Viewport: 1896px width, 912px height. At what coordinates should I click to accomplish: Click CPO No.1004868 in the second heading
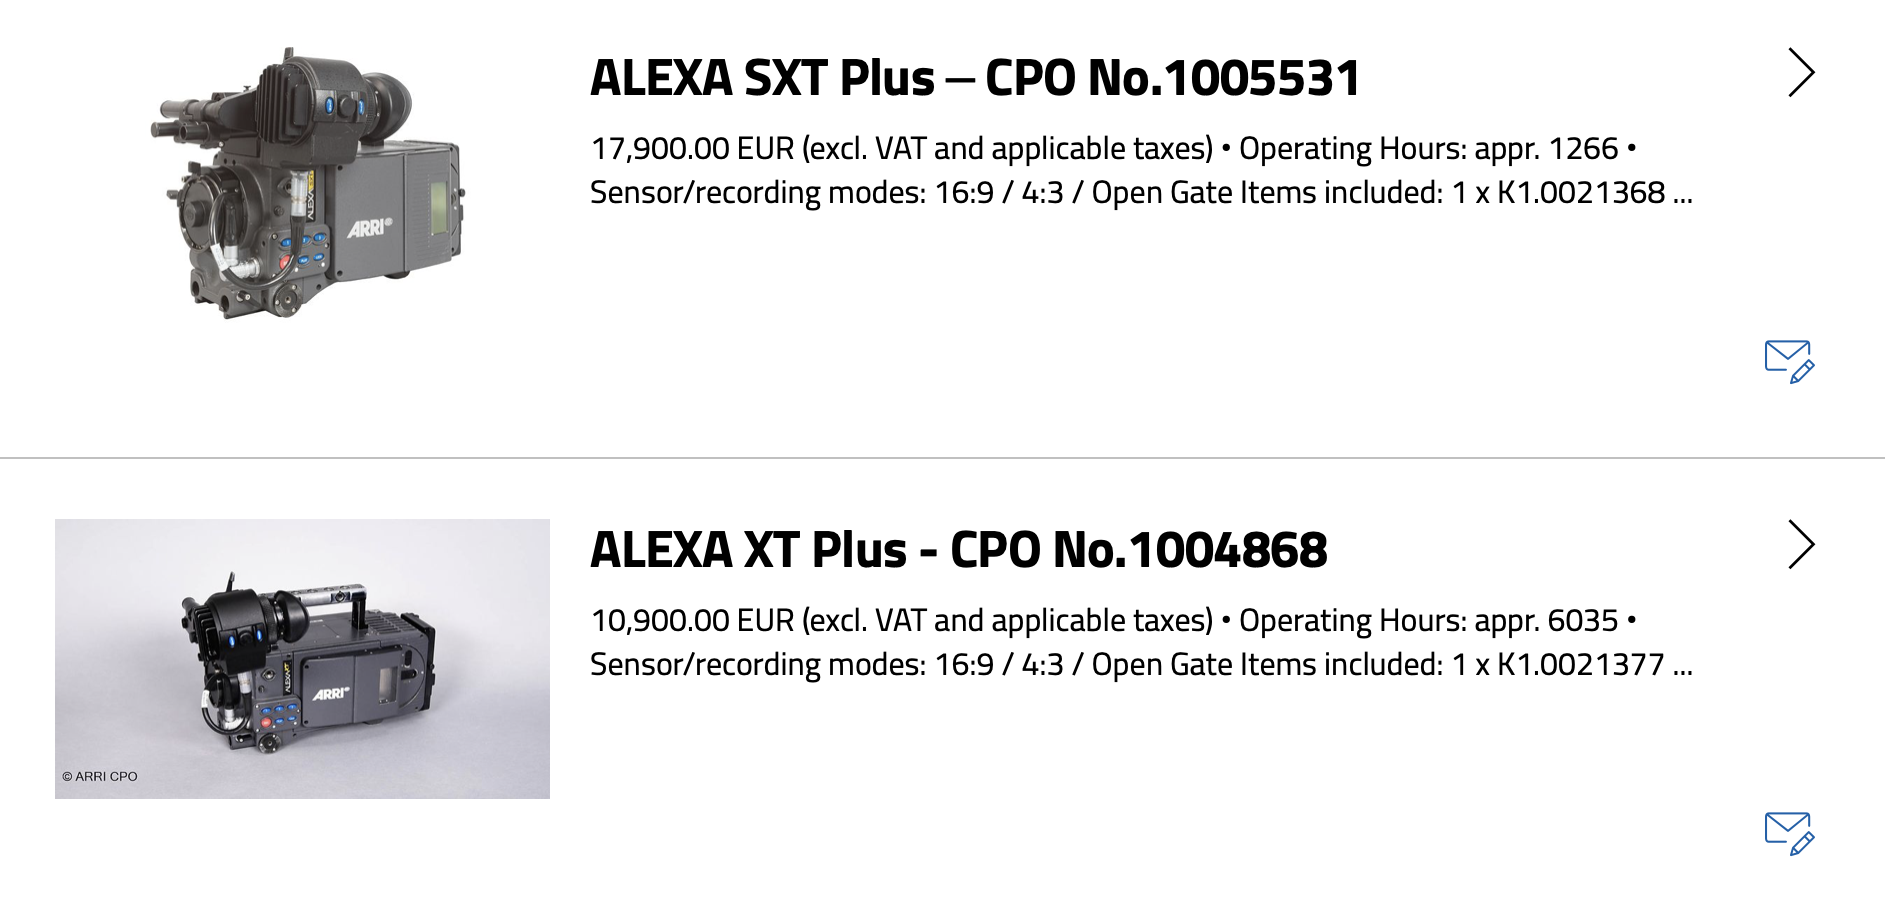coord(1138,551)
